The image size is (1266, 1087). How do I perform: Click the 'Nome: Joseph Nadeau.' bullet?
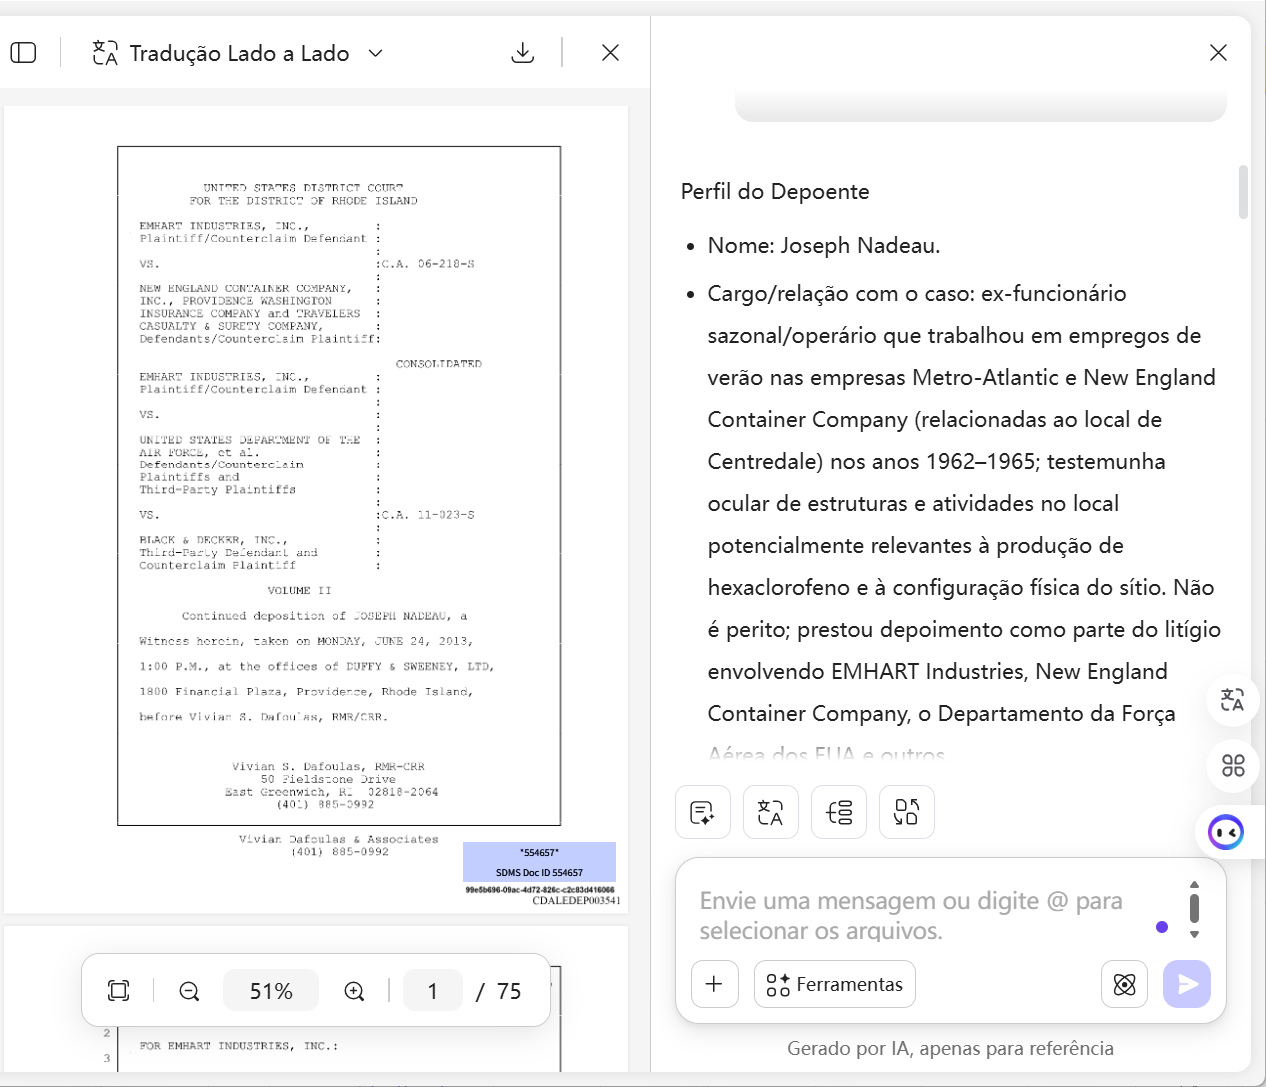click(824, 246)
